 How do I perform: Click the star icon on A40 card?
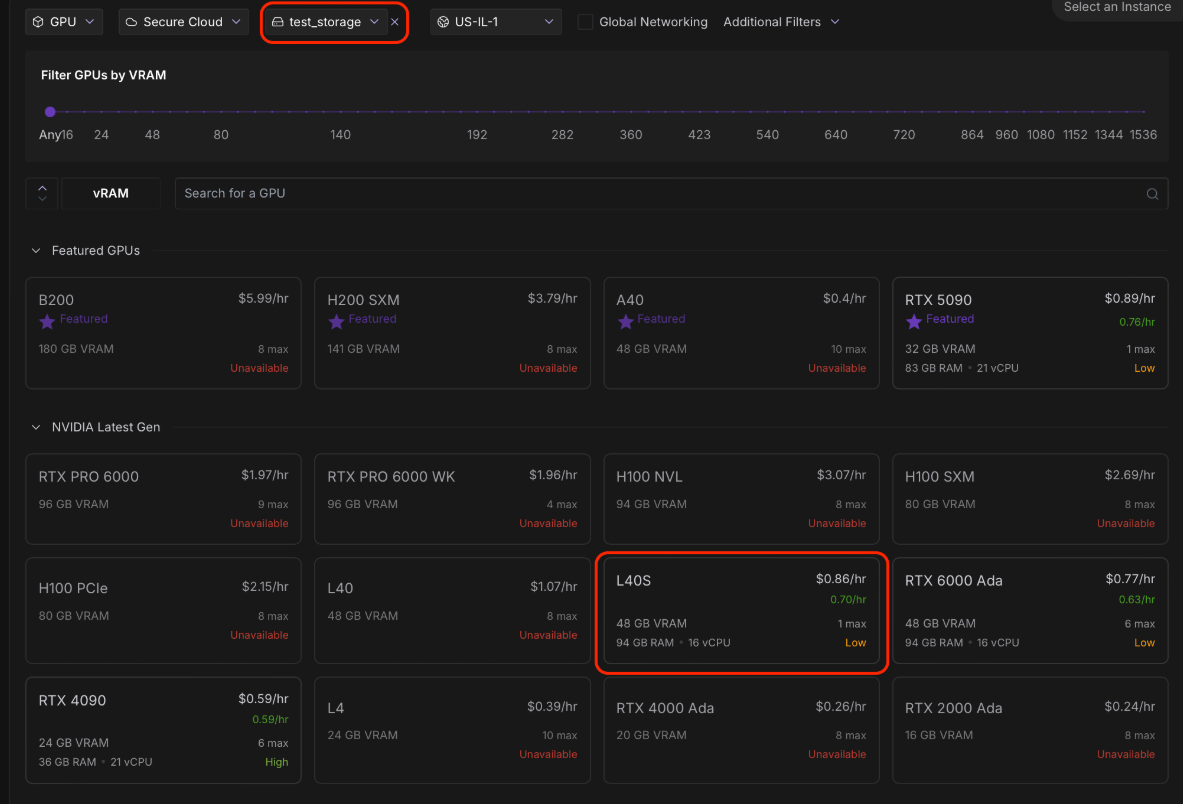tap(625, 321)
